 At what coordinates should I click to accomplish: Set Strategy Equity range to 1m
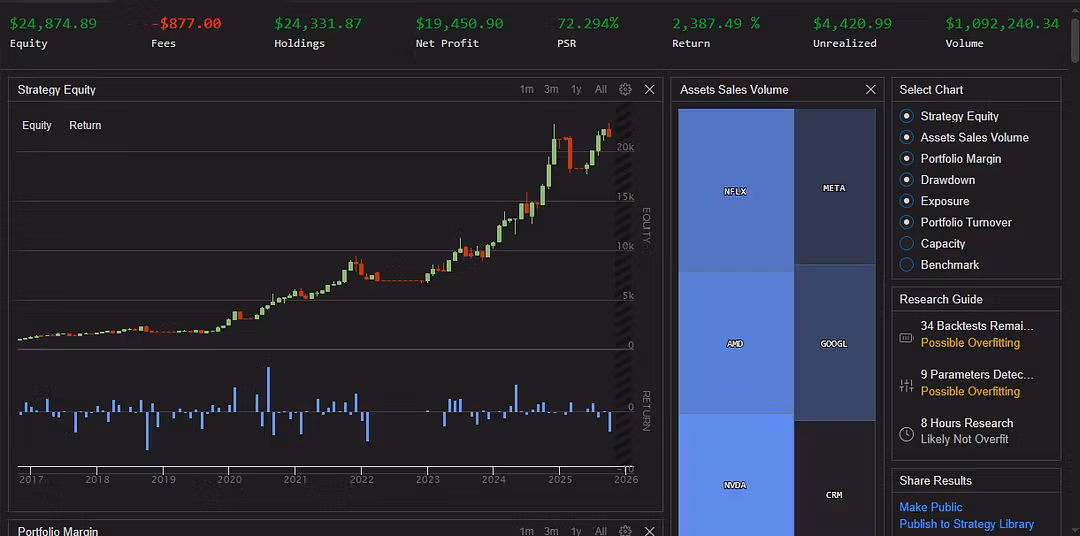coord(526,89)
